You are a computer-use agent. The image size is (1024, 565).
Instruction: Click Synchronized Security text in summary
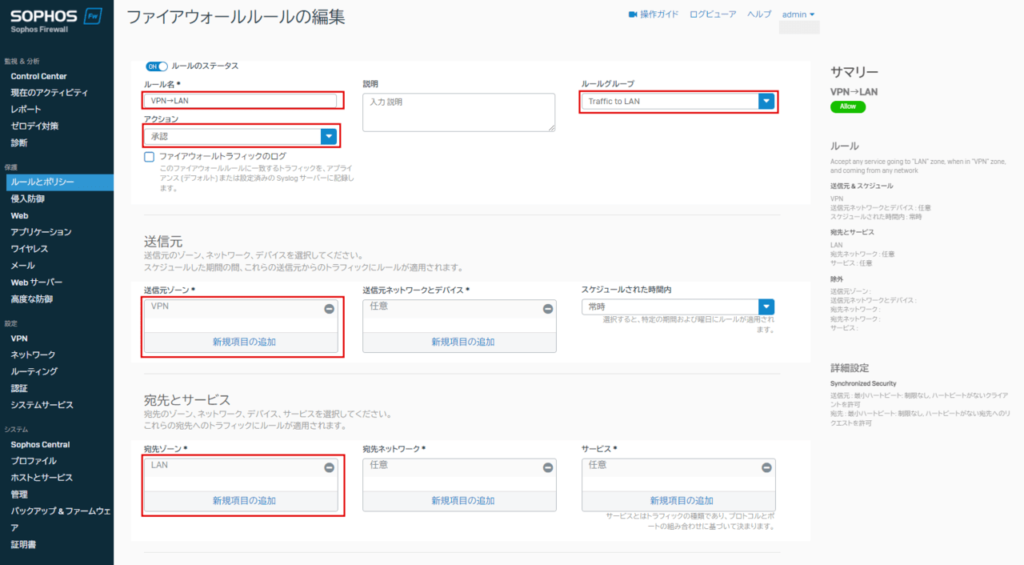coord(863,383)
